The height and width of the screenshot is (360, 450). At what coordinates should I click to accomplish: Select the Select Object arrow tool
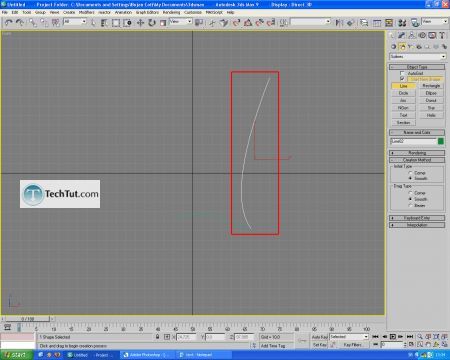(x=93, y=22)
